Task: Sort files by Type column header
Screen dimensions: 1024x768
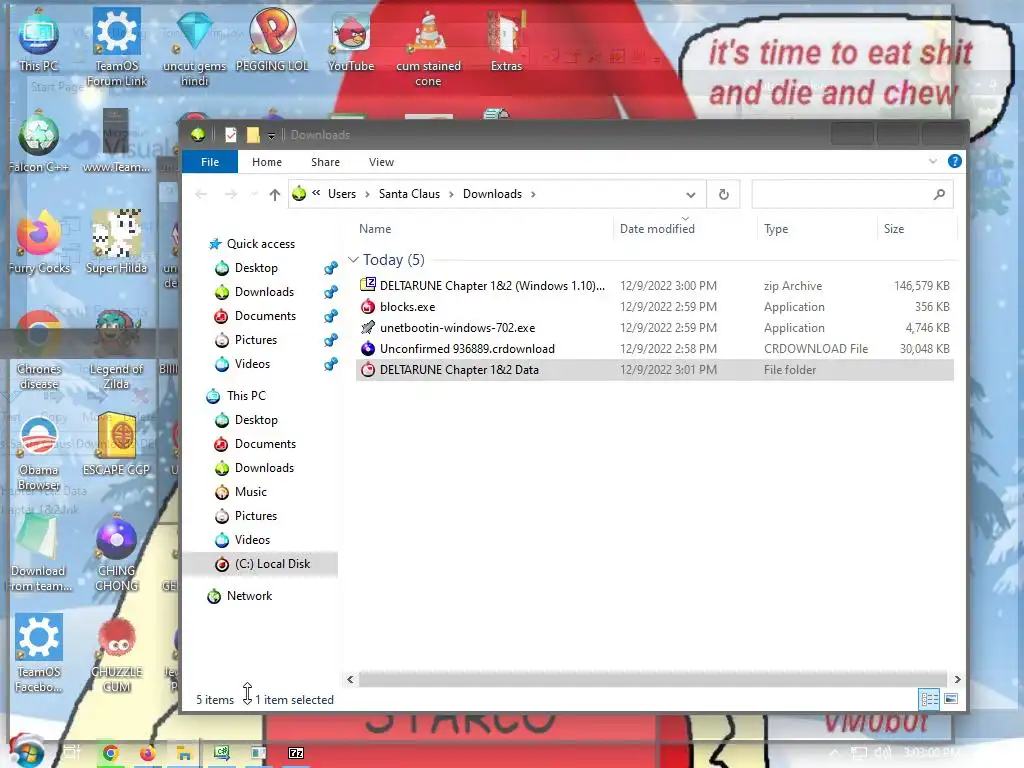Action: coord(776,229)
